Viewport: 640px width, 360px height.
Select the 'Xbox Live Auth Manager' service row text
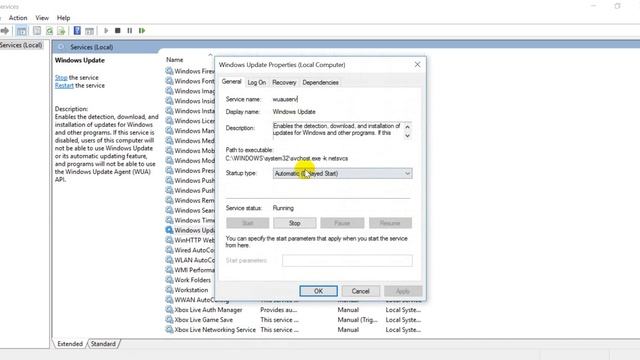tap(208, 310)
